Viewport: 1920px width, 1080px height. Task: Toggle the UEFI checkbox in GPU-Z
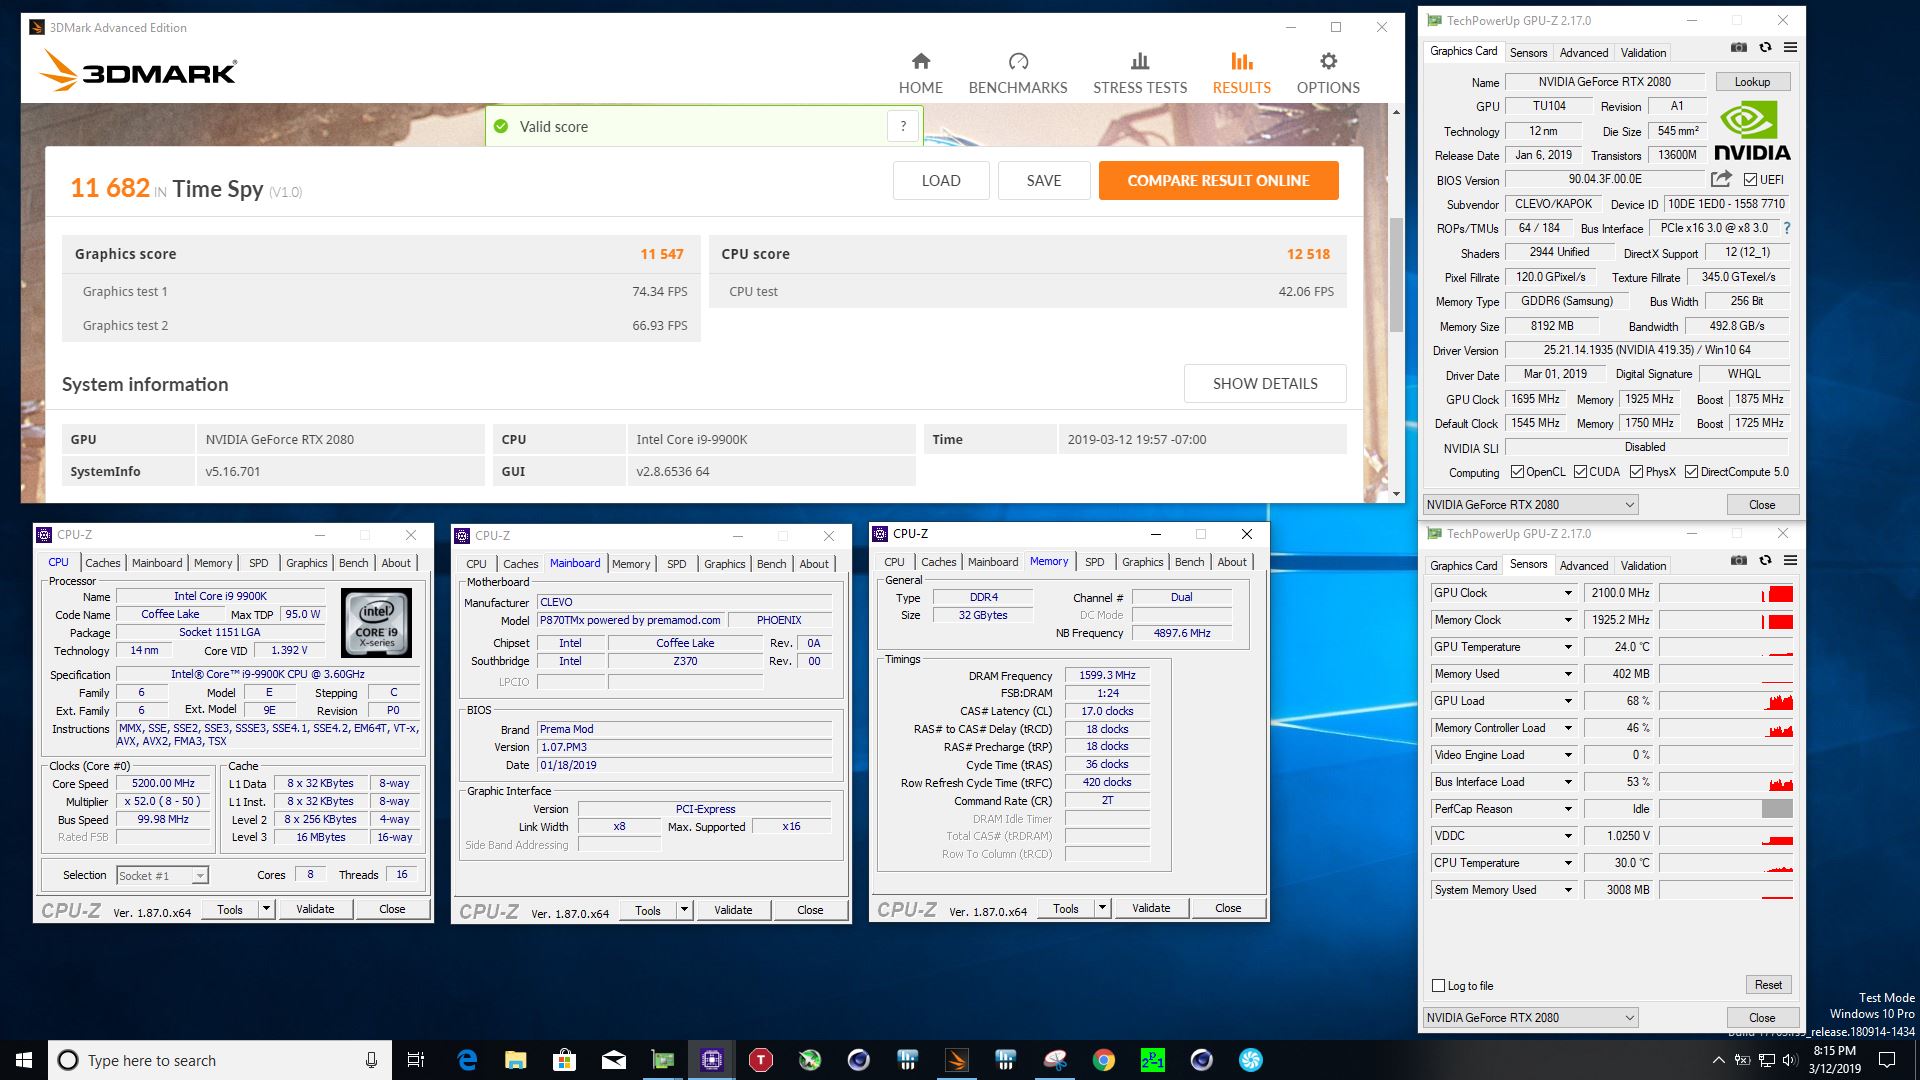coord(1750,180)
